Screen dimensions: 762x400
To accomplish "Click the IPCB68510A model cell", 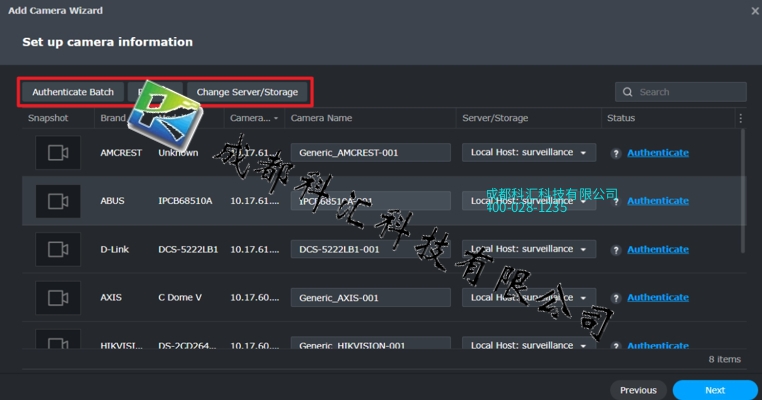I will pyautogui.click(x=185, y=201).
